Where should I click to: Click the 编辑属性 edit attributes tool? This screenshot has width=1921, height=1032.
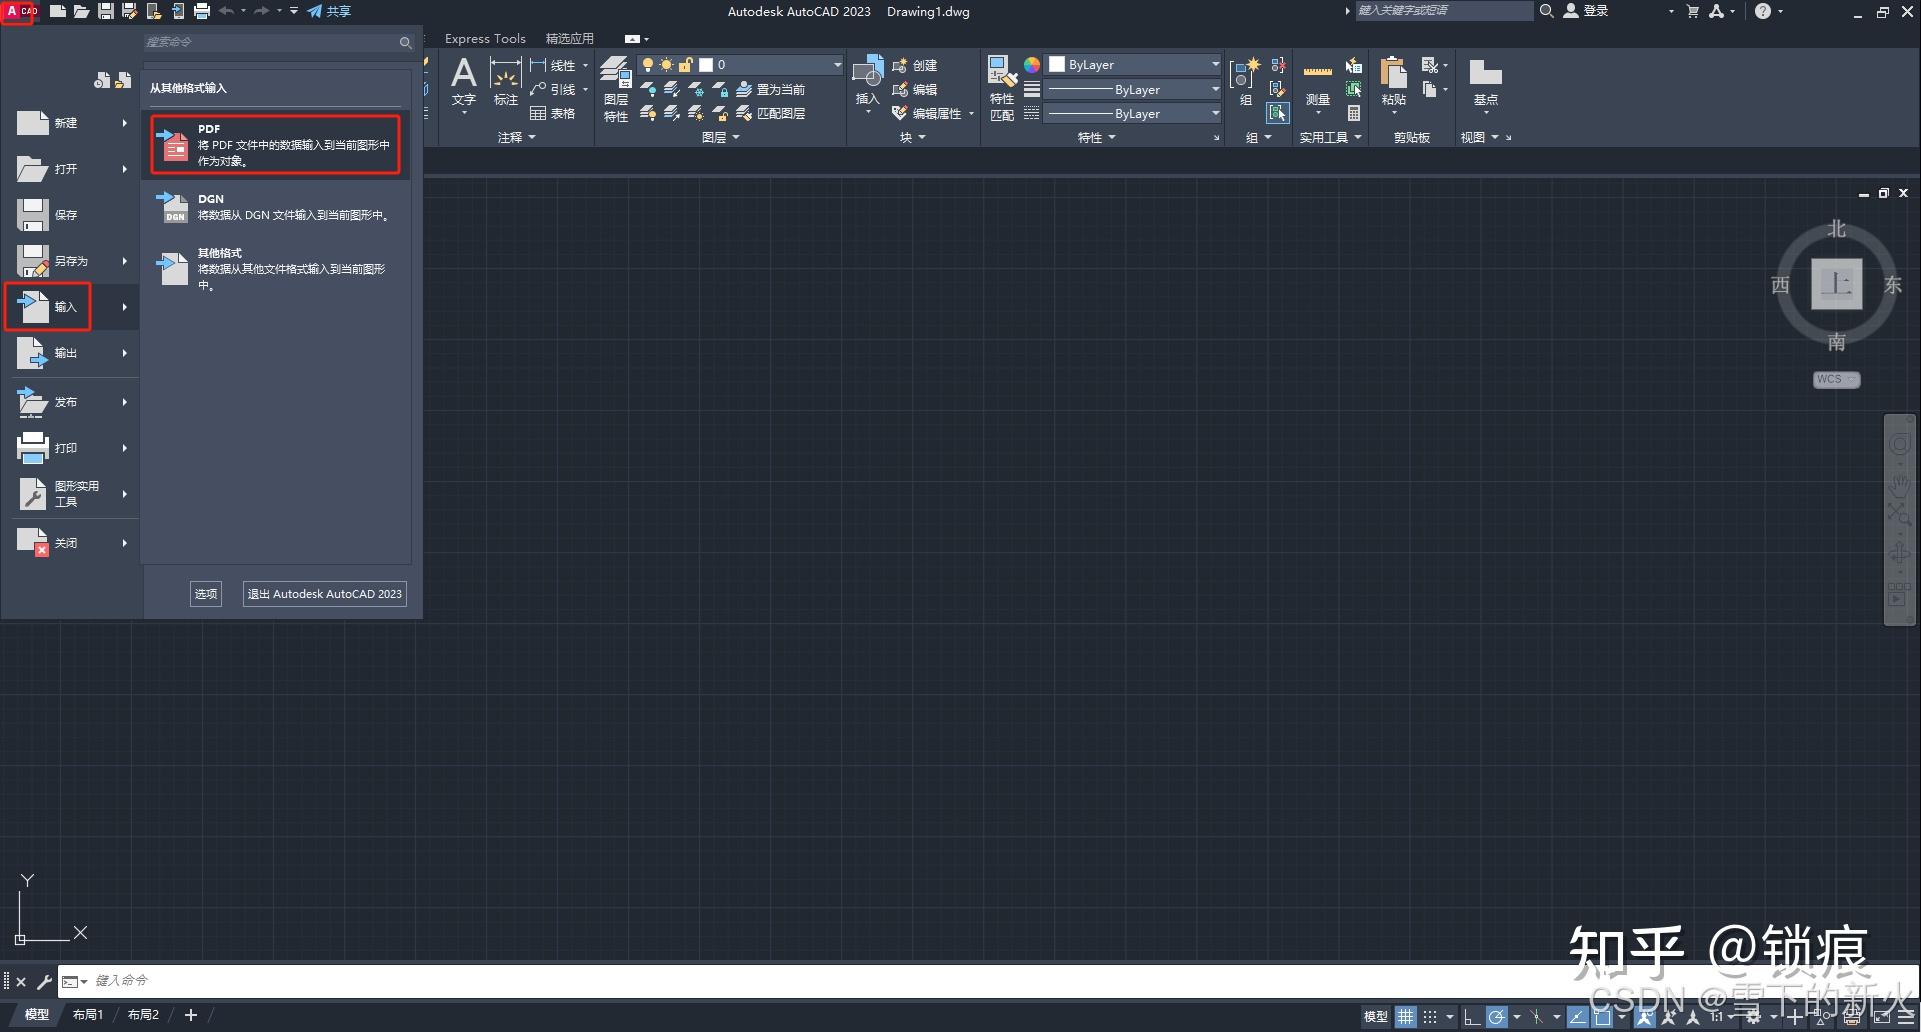pyautogui.click(x=926, y=113)
